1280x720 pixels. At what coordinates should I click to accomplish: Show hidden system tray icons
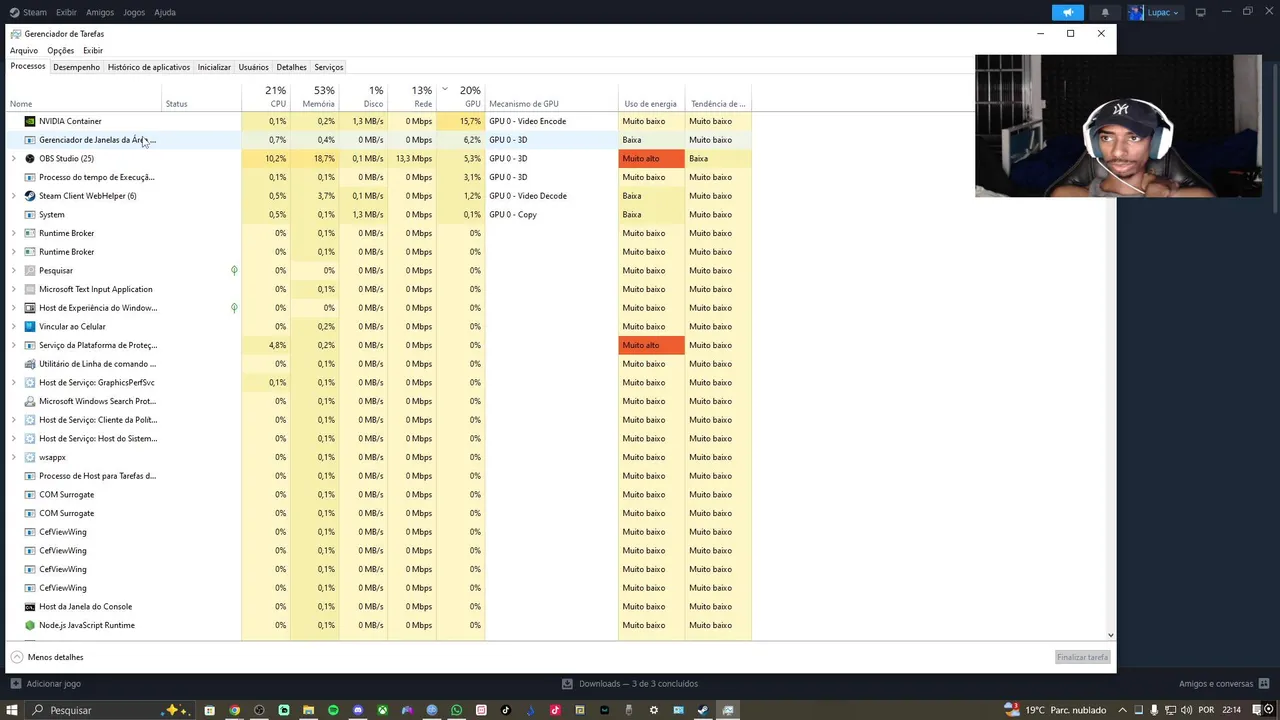(1124, 710)
